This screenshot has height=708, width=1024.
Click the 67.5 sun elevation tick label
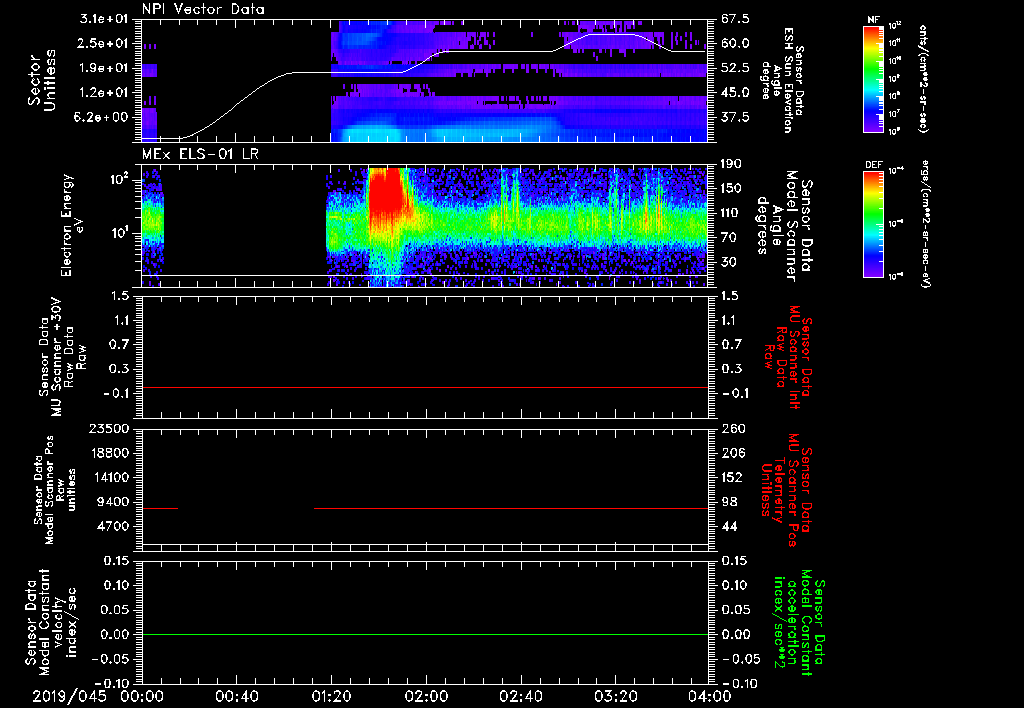[735, 19]
